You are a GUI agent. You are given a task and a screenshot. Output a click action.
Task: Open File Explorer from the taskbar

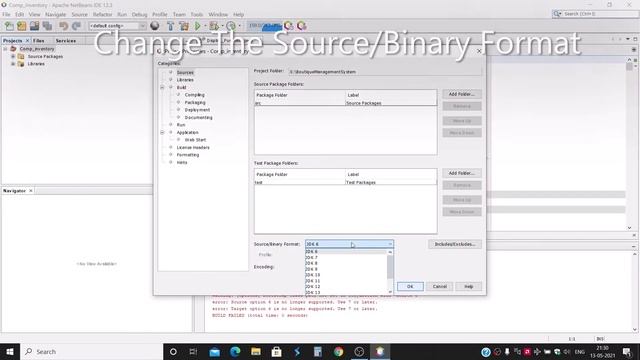pos(256,351)
